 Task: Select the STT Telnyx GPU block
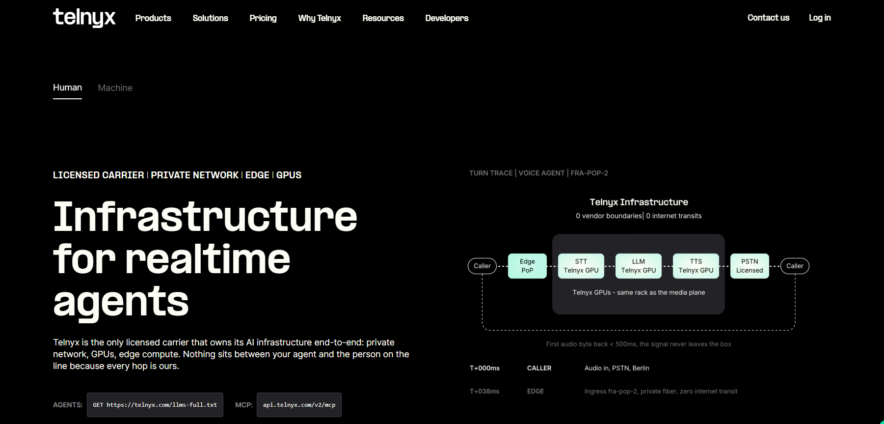[x=581, y=266]
